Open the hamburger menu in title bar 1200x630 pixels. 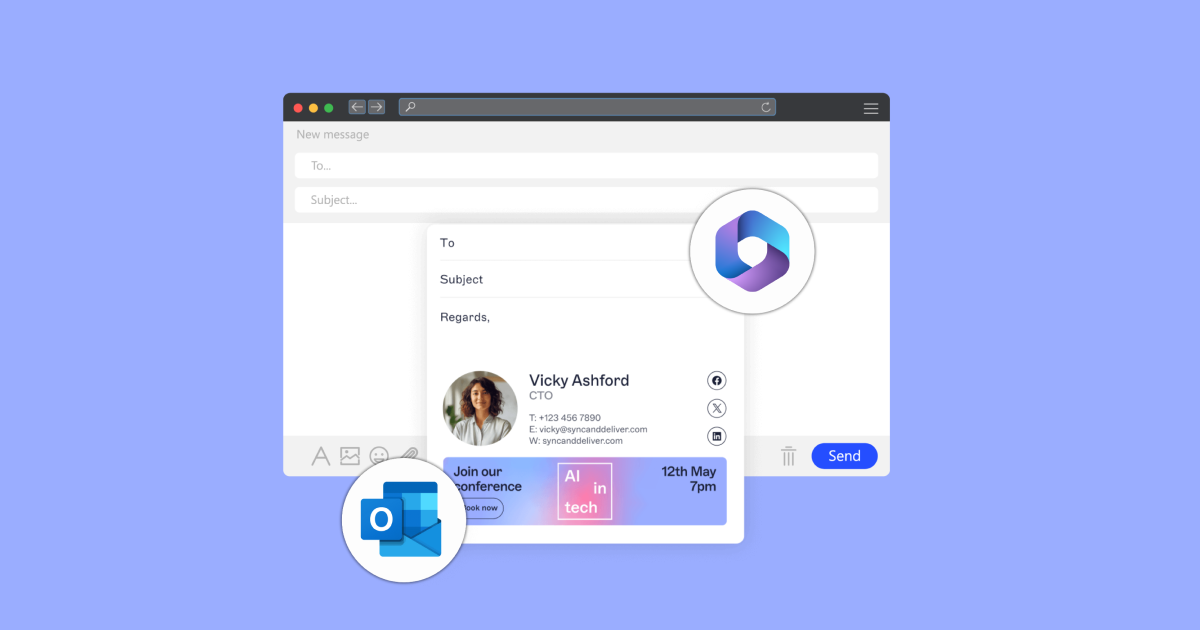click(x=871, y=108)
